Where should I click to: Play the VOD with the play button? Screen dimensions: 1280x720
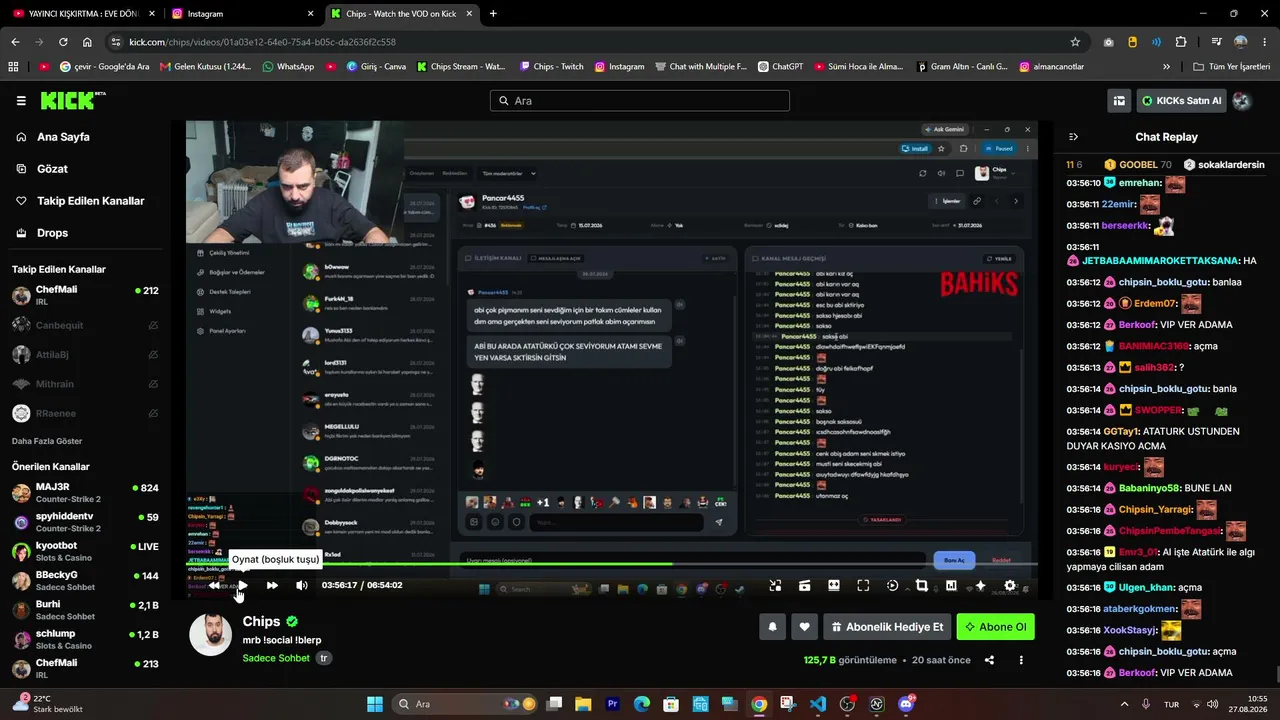242,585
